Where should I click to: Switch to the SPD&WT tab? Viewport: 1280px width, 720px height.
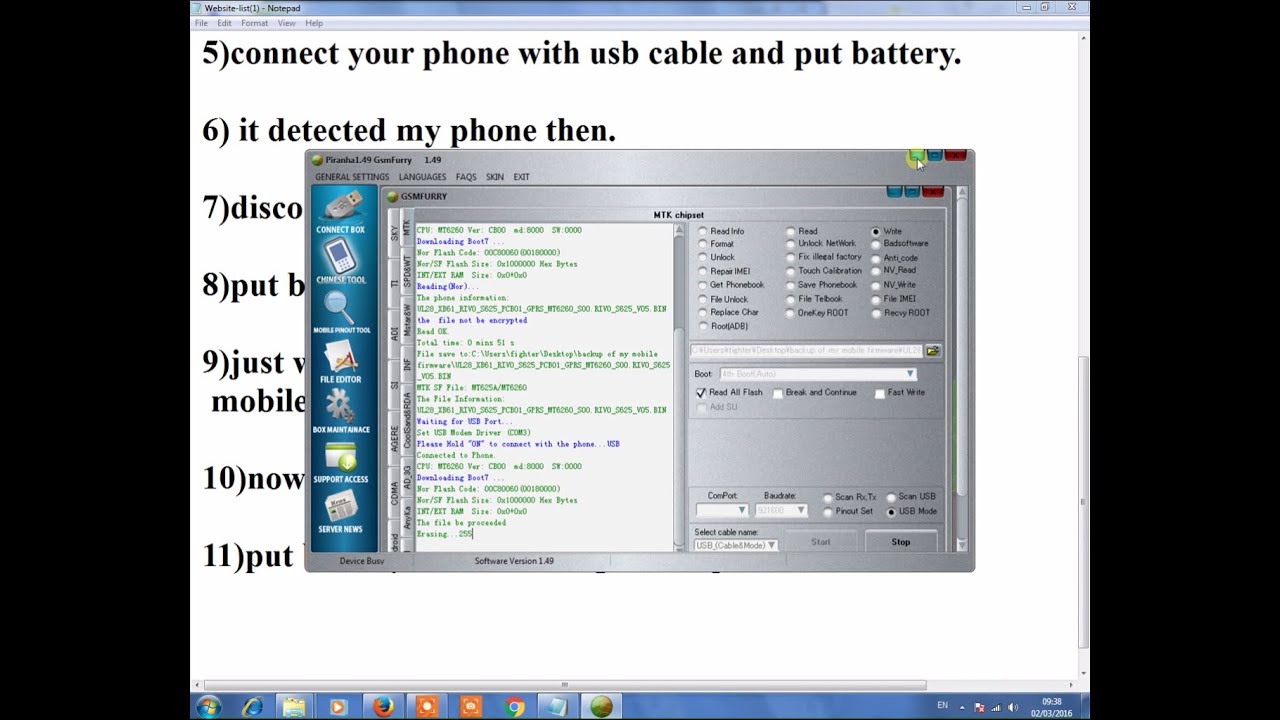pyautogui.click(x=406, y=270)
